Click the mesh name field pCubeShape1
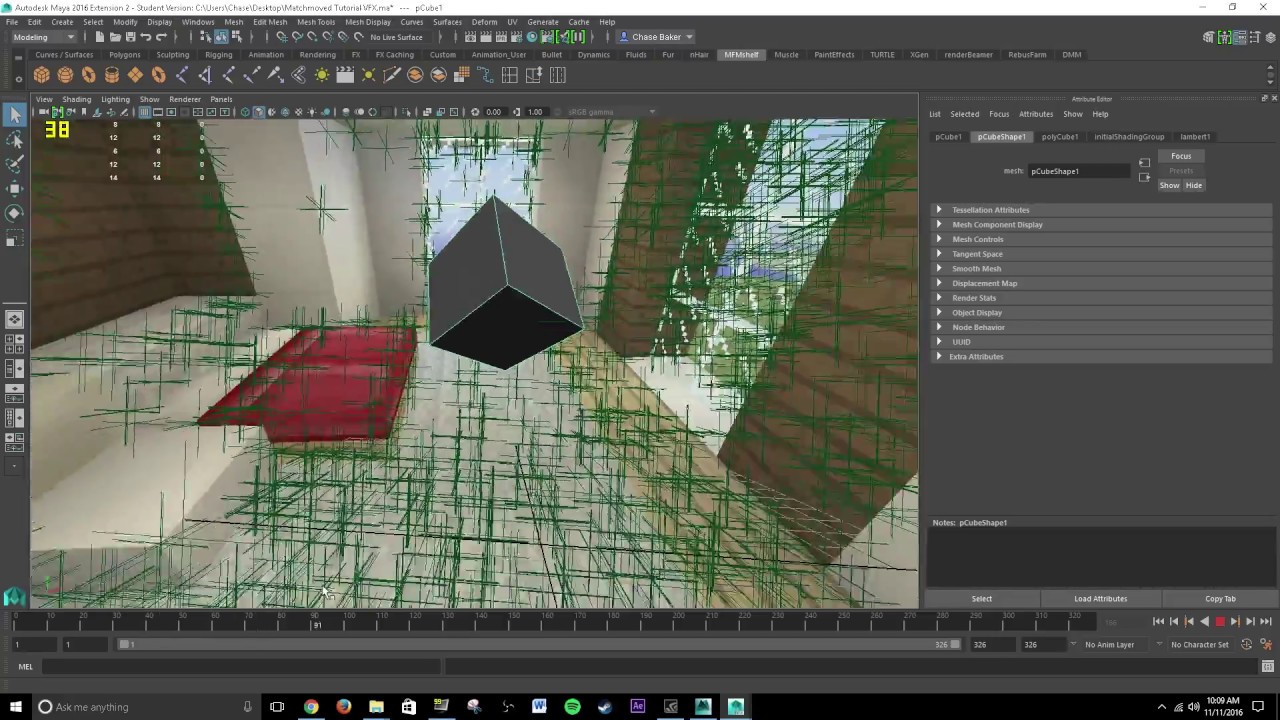The height and width of the screenshot is (720, 1280). click(1080, 171)
